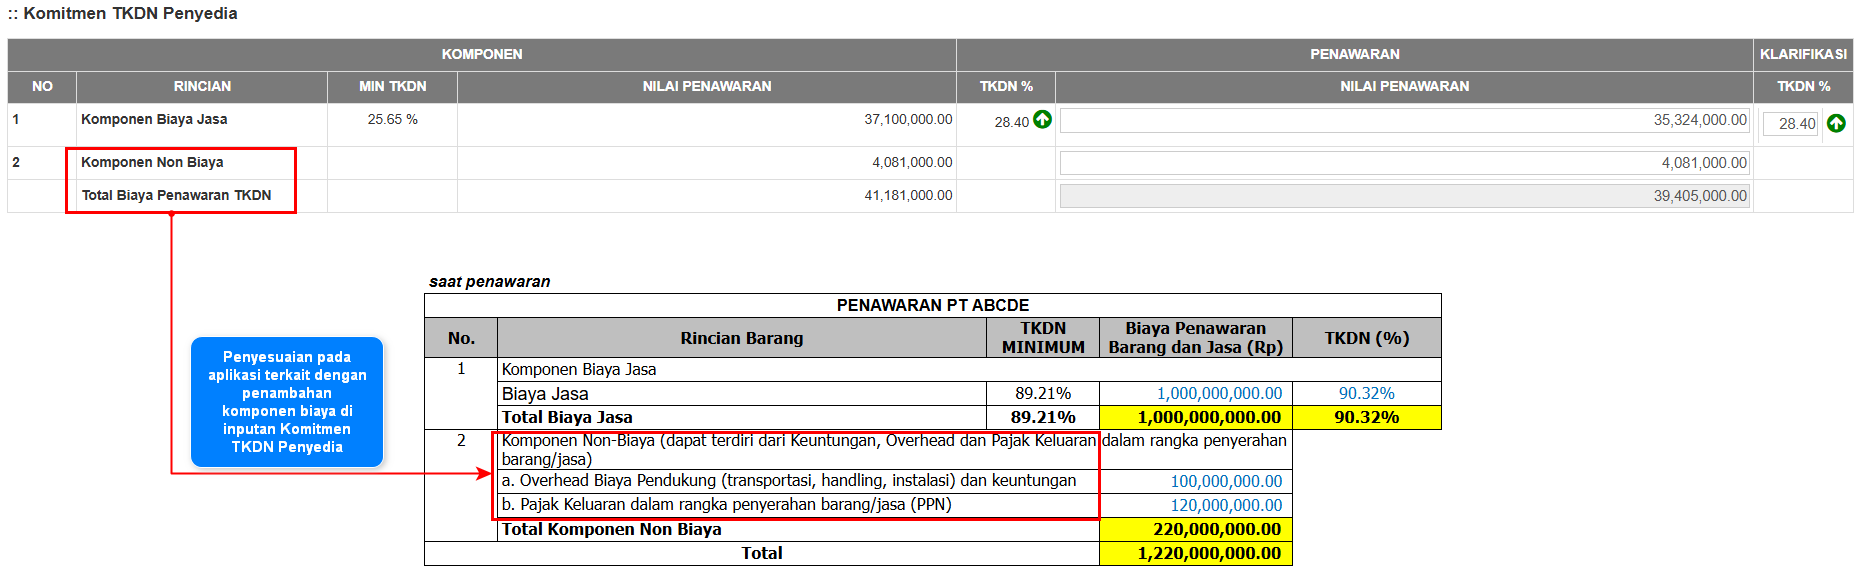The height and width of the screenshot is (571, 1864).
Task: Click the 37,100,000.00 komponen value
Action: [x=907, y=119]
